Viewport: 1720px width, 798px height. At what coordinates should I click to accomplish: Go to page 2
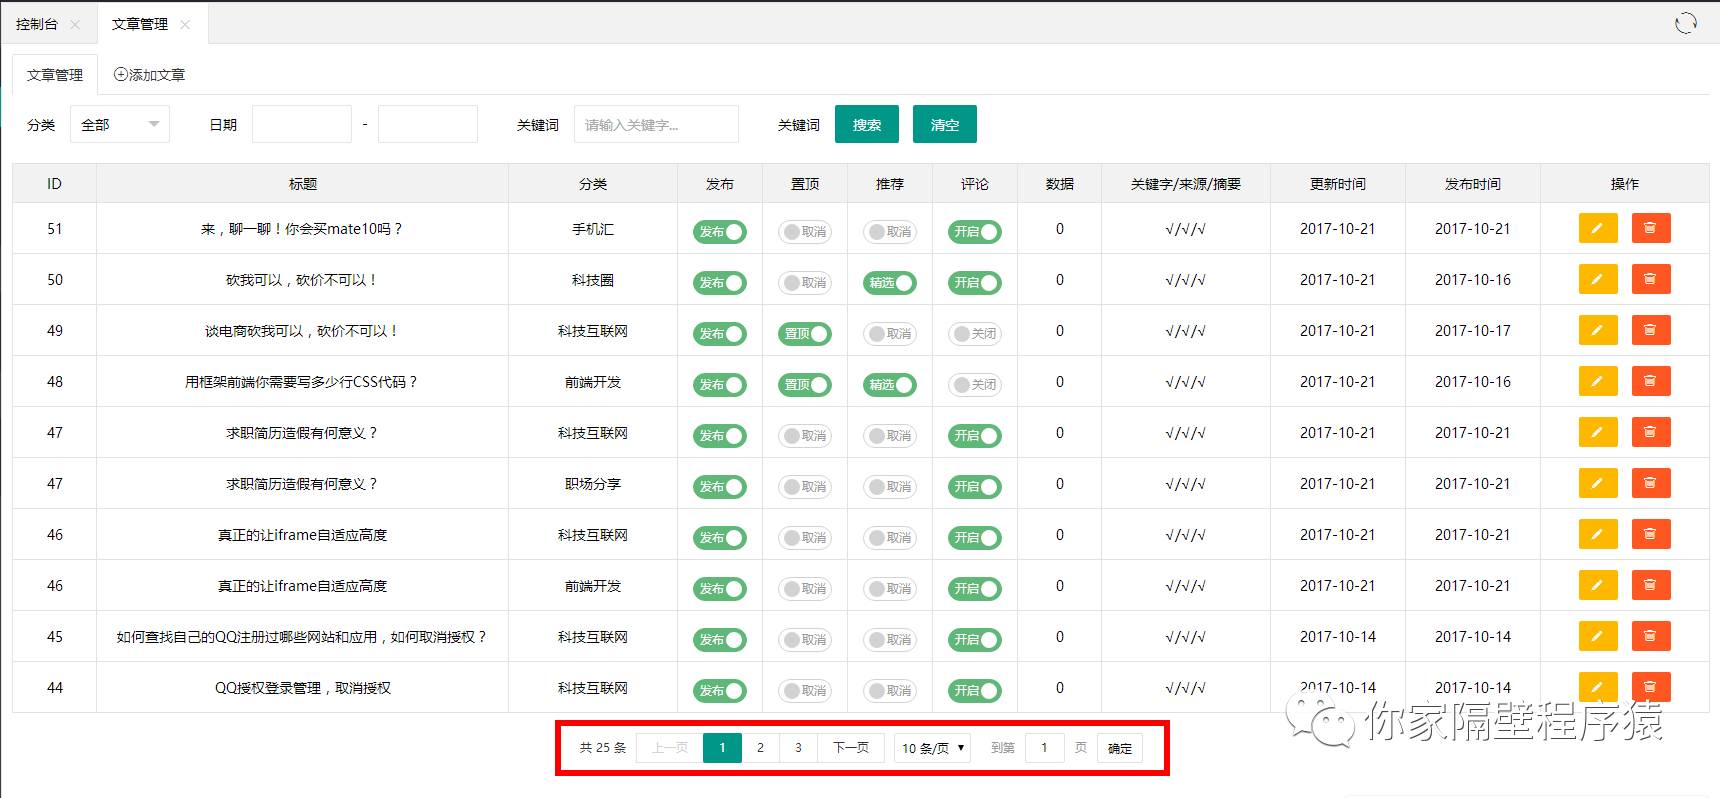[x=760, y=748]
